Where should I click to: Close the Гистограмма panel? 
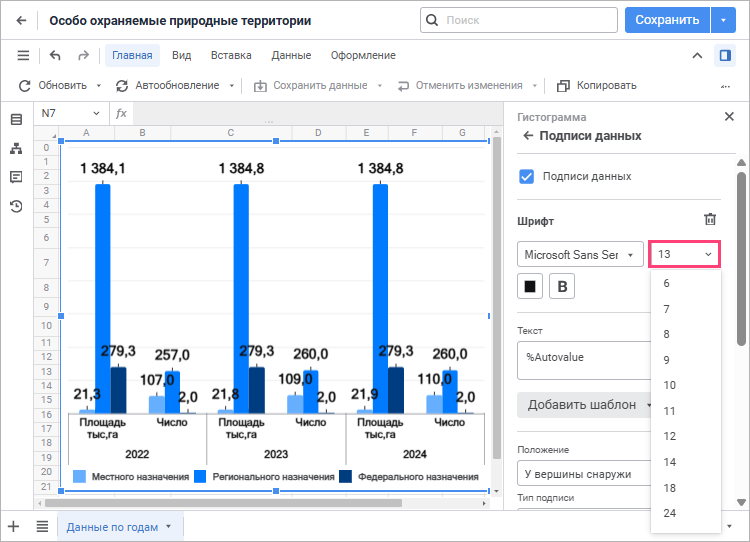coord(729,116)
